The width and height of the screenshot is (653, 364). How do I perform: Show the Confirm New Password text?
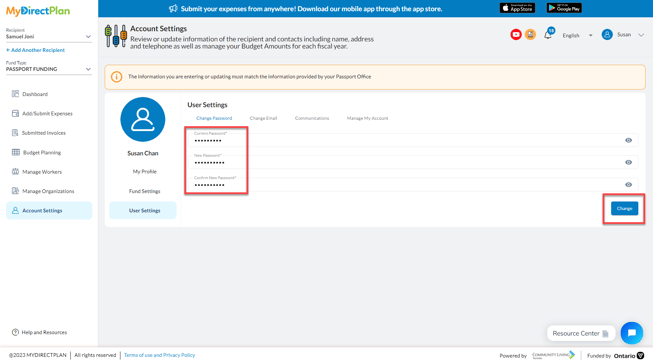[x=628, y=184]
